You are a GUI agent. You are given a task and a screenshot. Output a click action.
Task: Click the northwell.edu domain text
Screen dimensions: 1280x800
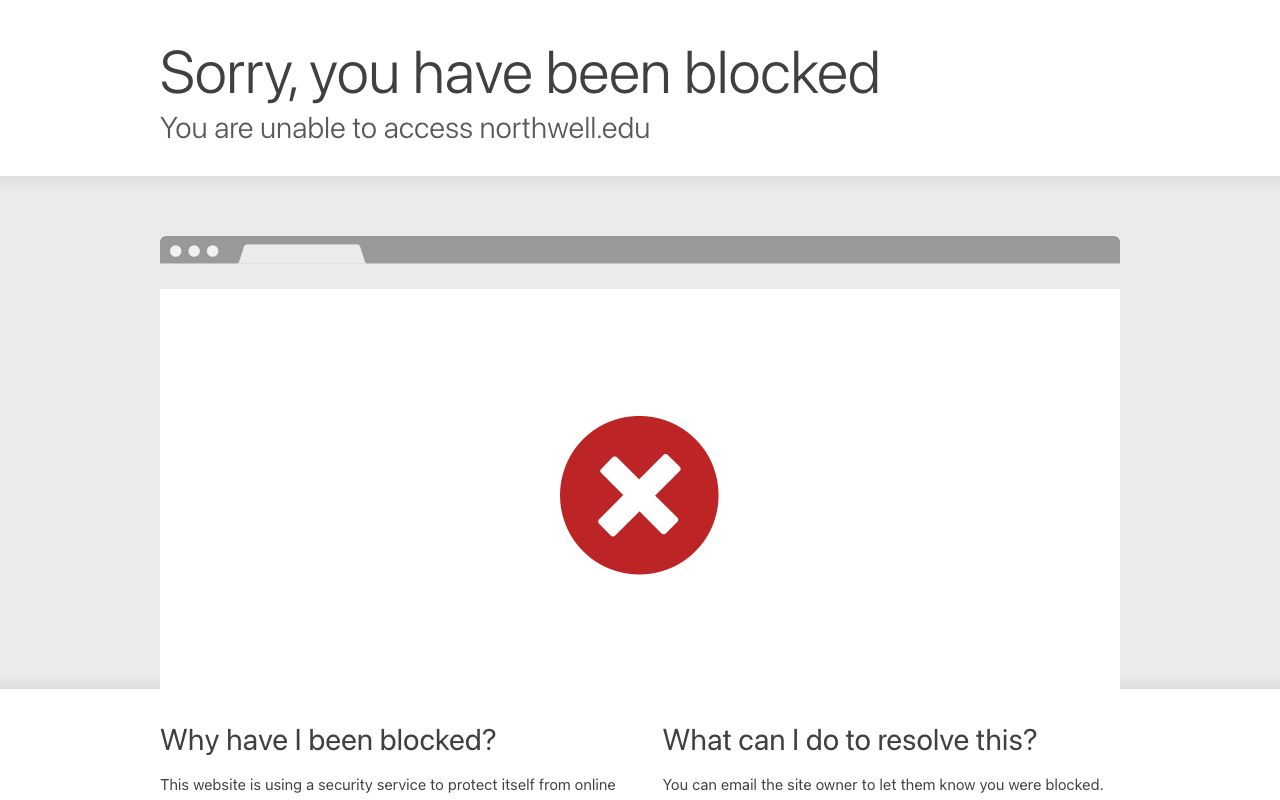564,129
